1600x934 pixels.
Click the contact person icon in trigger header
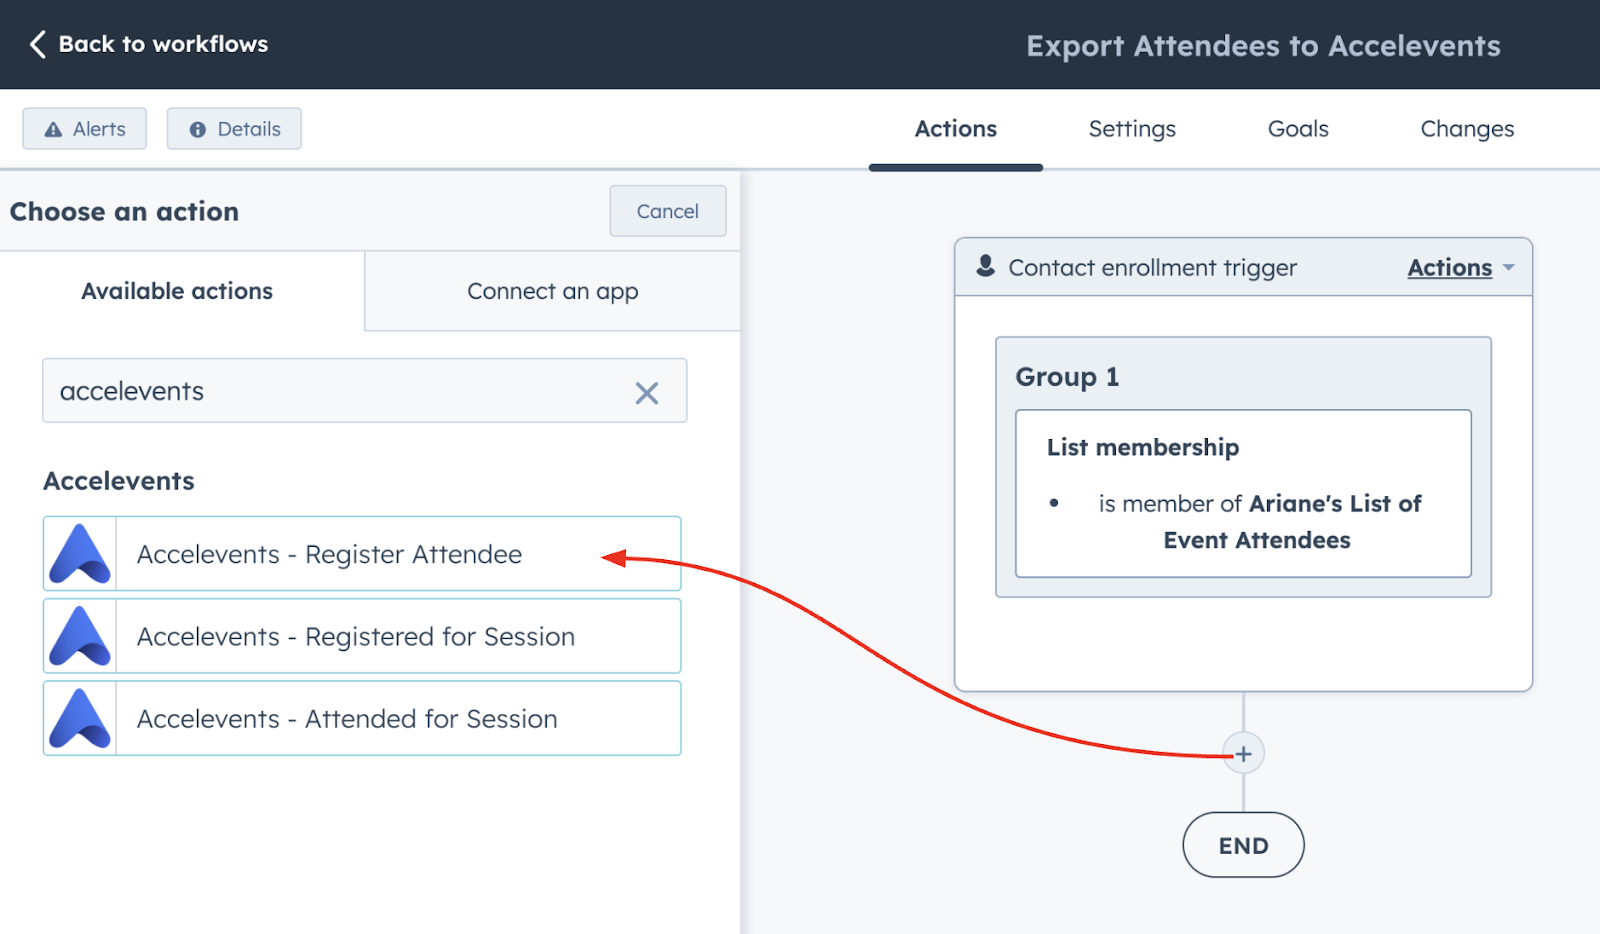[x=986, y=266]
